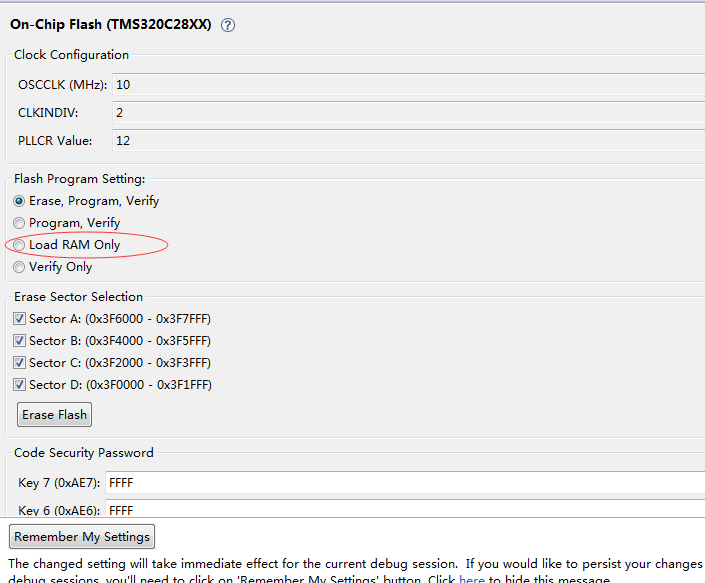This screenshot has height=583, width=705.
Task: Edit Key 6 (0xAE6) password field
Action: (x=405, y=508)
